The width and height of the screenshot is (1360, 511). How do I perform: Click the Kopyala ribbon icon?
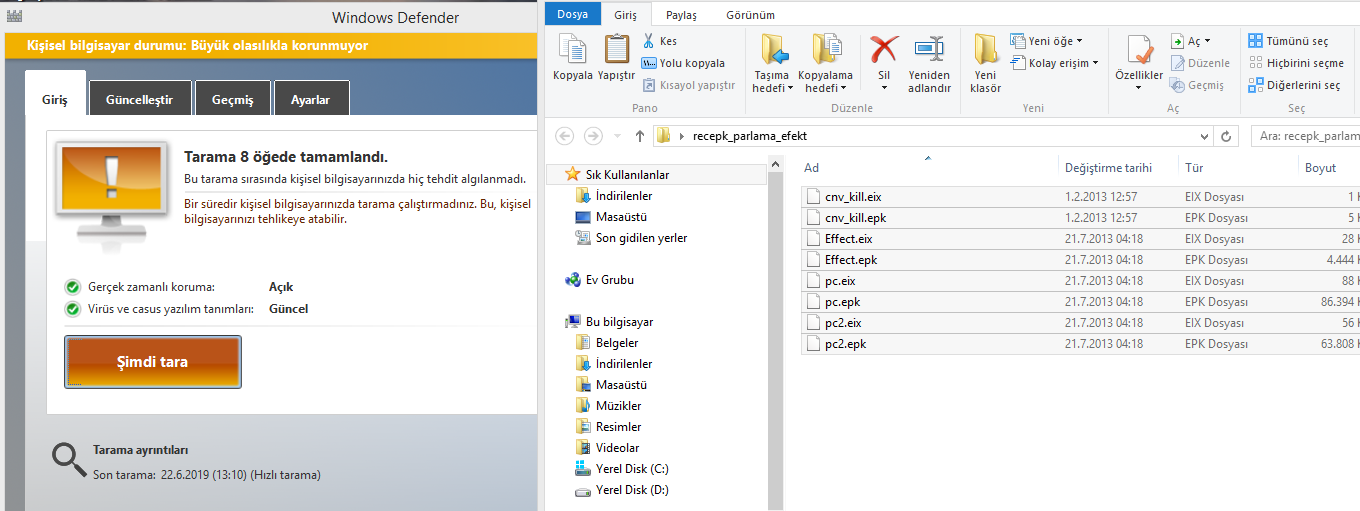(573, 49)
